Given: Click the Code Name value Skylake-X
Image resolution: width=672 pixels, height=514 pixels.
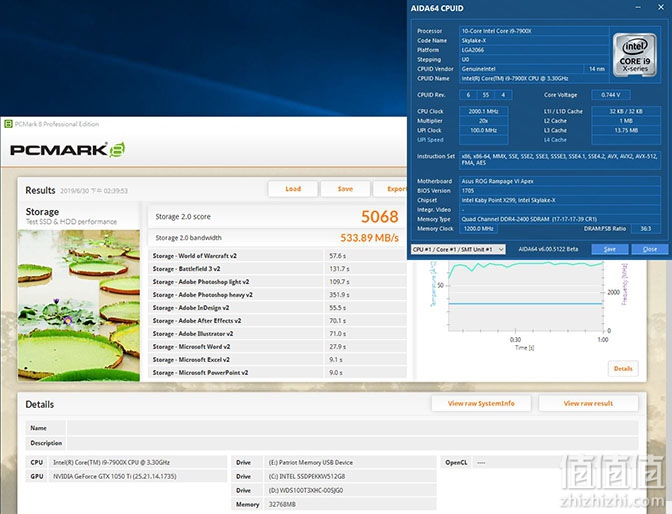Looking at the screenshot, I should [x=534, y=40].
